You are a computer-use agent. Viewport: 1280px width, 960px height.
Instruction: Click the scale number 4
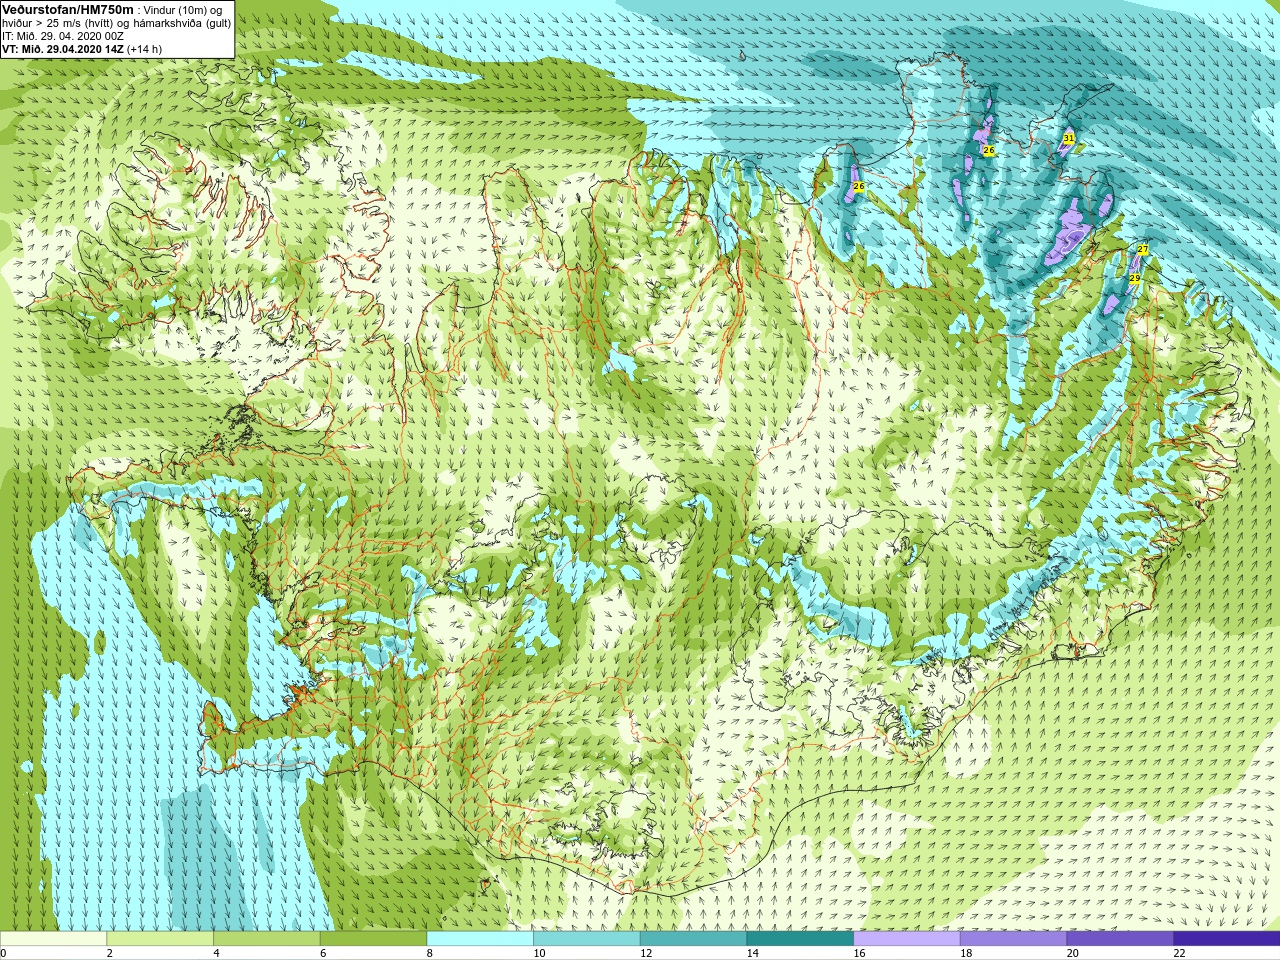(x=216, y=953)
